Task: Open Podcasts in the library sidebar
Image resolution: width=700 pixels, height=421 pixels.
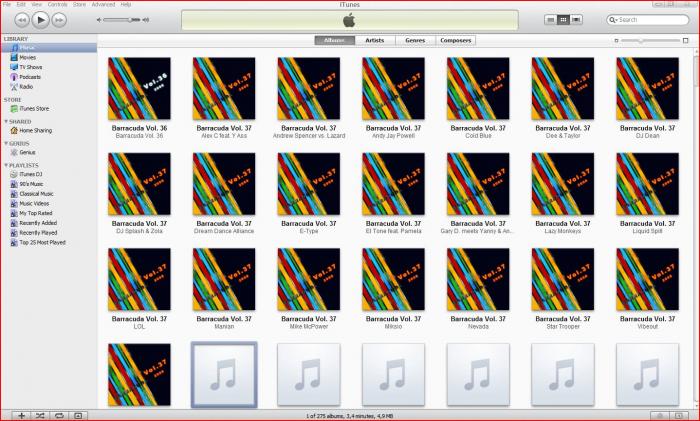Action: (29, 77)
